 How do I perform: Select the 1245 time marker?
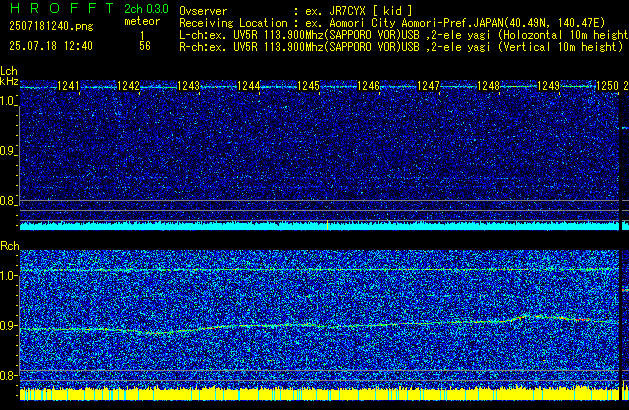tap(308, 86)
